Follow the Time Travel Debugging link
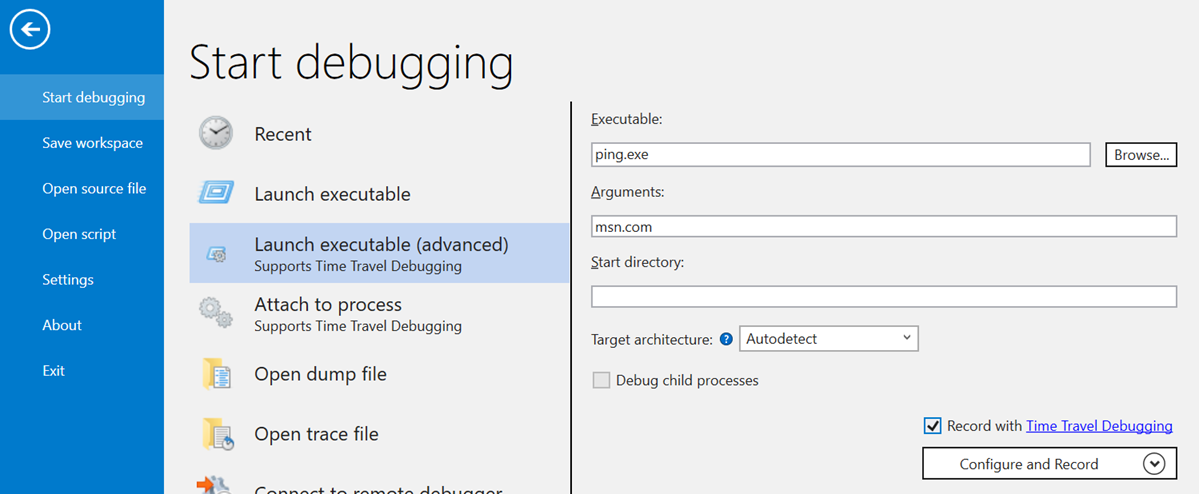 coord(1099,426)
